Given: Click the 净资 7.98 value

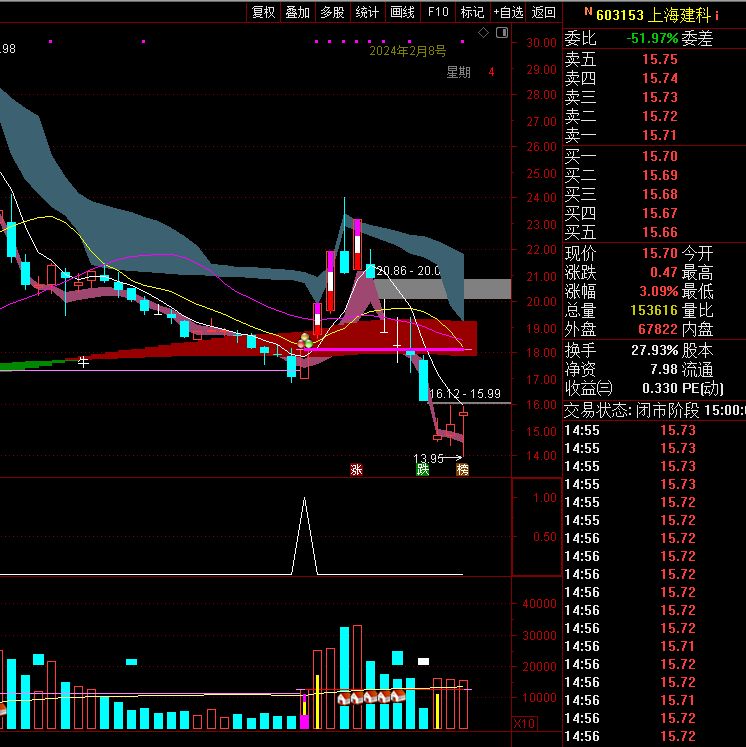Looking at the screenshot, I should pos(664,369).
